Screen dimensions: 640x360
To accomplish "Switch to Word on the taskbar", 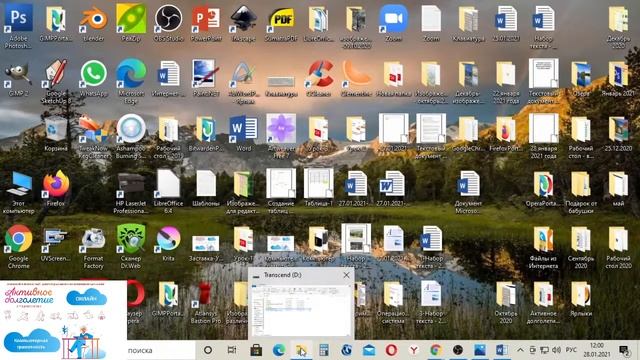I will coord(502,350).
